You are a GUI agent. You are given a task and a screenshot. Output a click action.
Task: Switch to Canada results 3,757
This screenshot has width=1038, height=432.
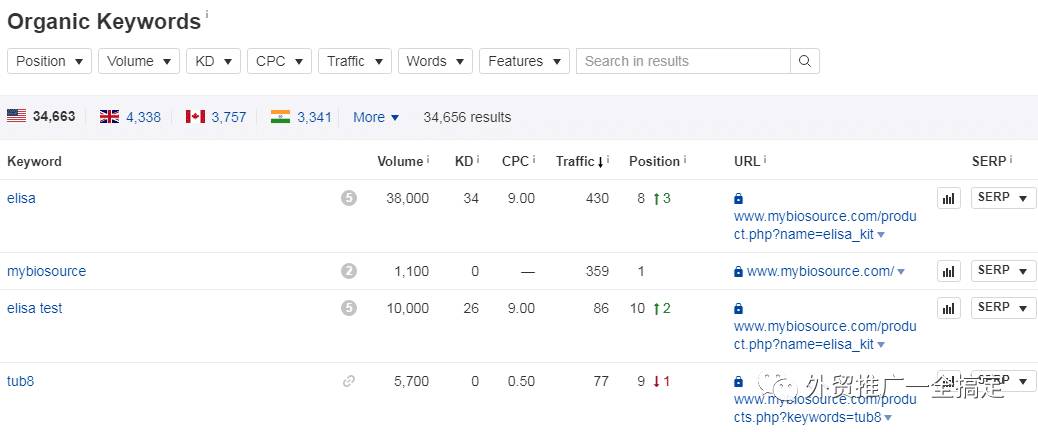point(228,117)
